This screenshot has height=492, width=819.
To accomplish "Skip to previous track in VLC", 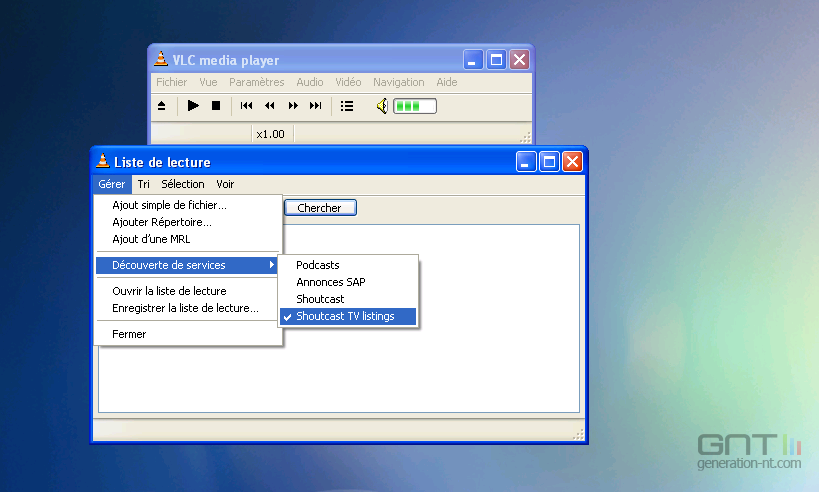I will 247,106.
